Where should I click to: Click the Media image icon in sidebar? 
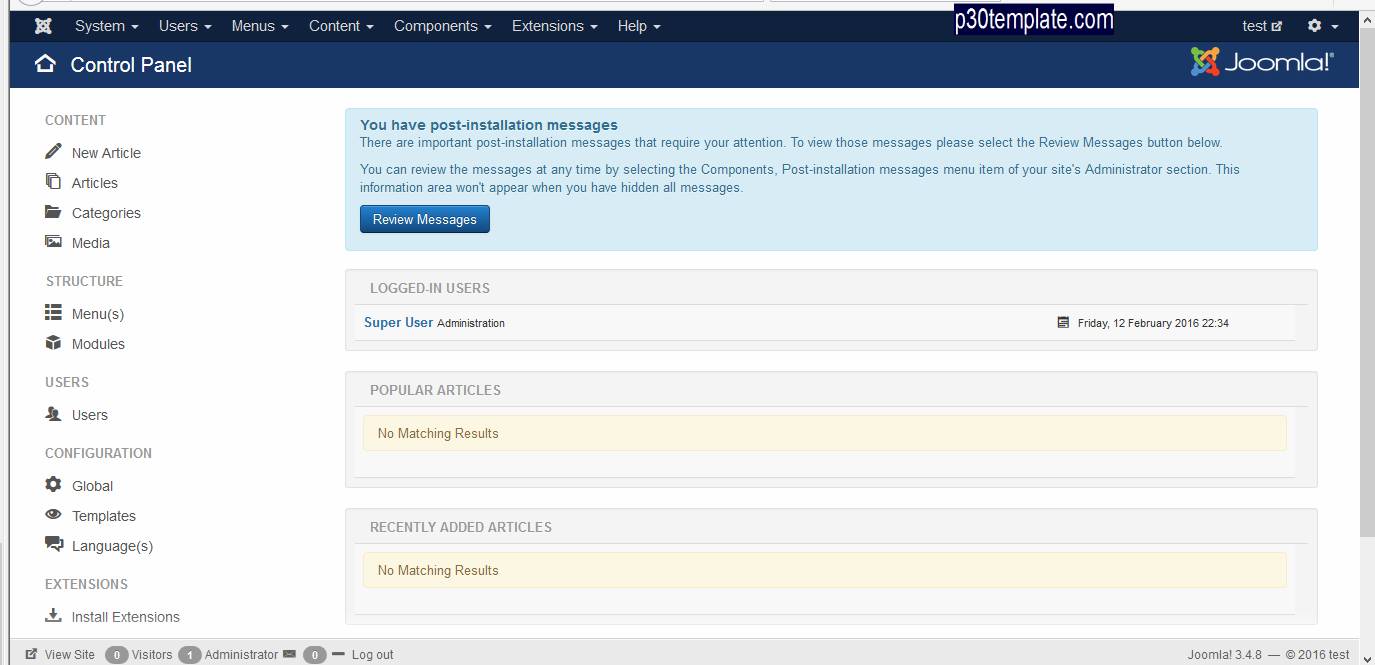point(53,242)
